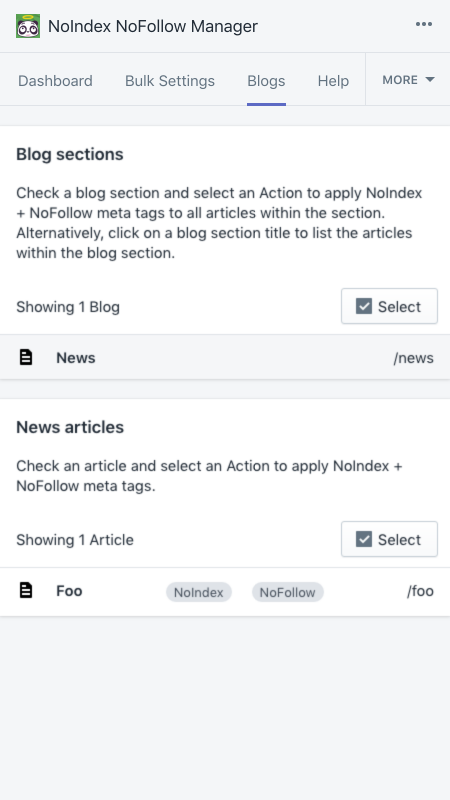450x800 pixels.
Task: Open the Bulk Settings tab
Action: point(170,81)
